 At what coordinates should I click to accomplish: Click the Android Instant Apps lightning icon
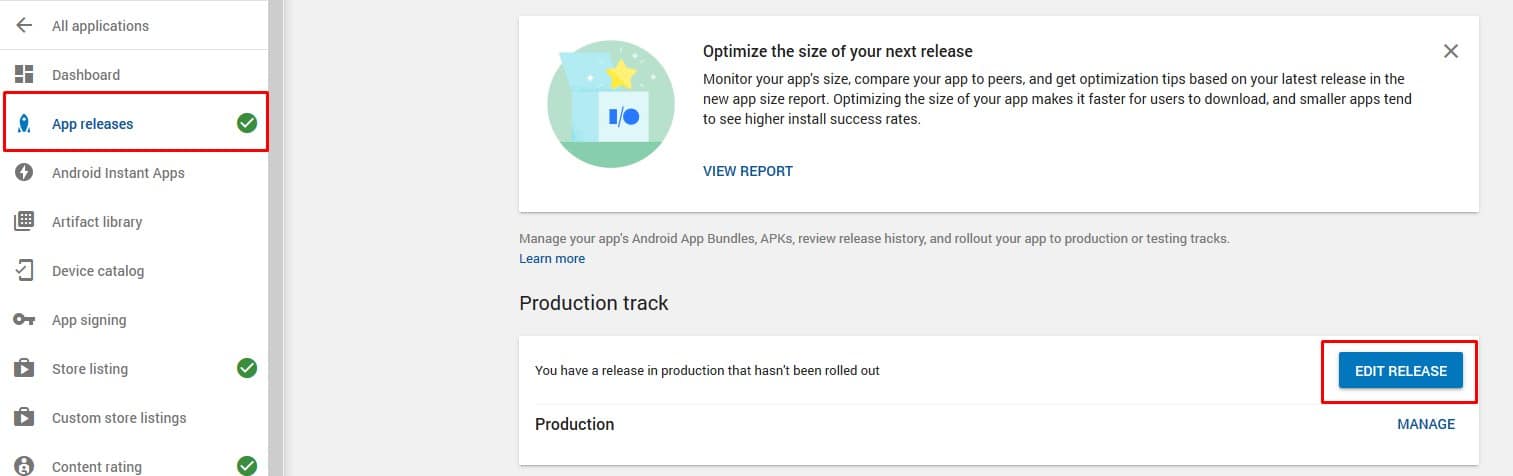(x=24, y=173)
